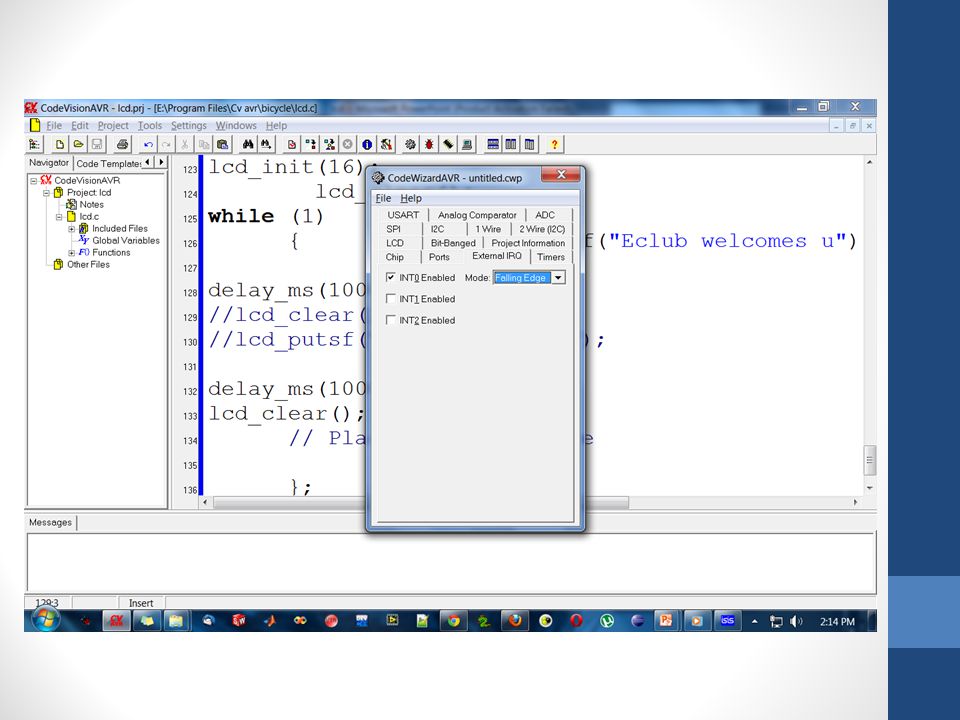The height and width of the screenshot is (720, 960).
Task: Click the Find in Files binoculars icon
Action: pos(266,144)
